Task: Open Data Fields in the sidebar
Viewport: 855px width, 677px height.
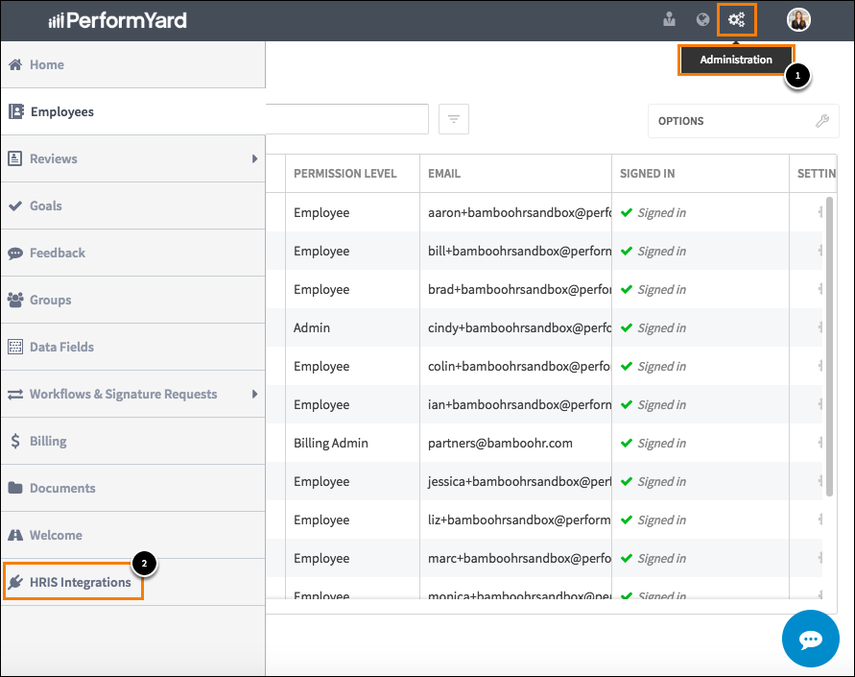Action: tap(133, 347)
